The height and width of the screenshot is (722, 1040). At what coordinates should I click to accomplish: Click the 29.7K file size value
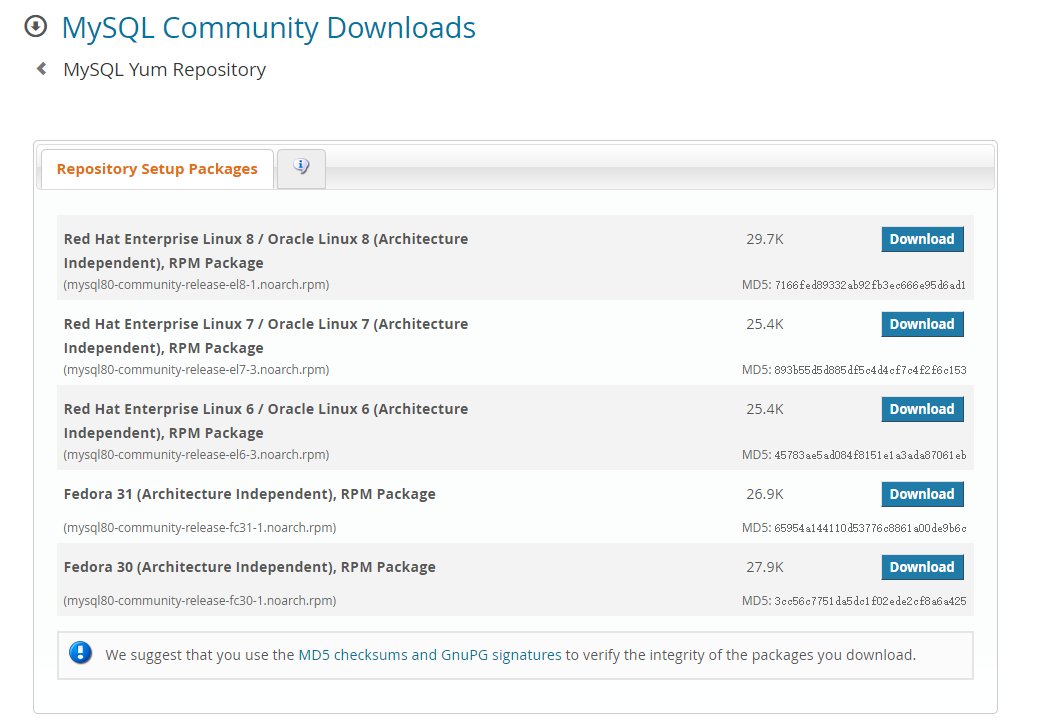[x=765, y=239]
